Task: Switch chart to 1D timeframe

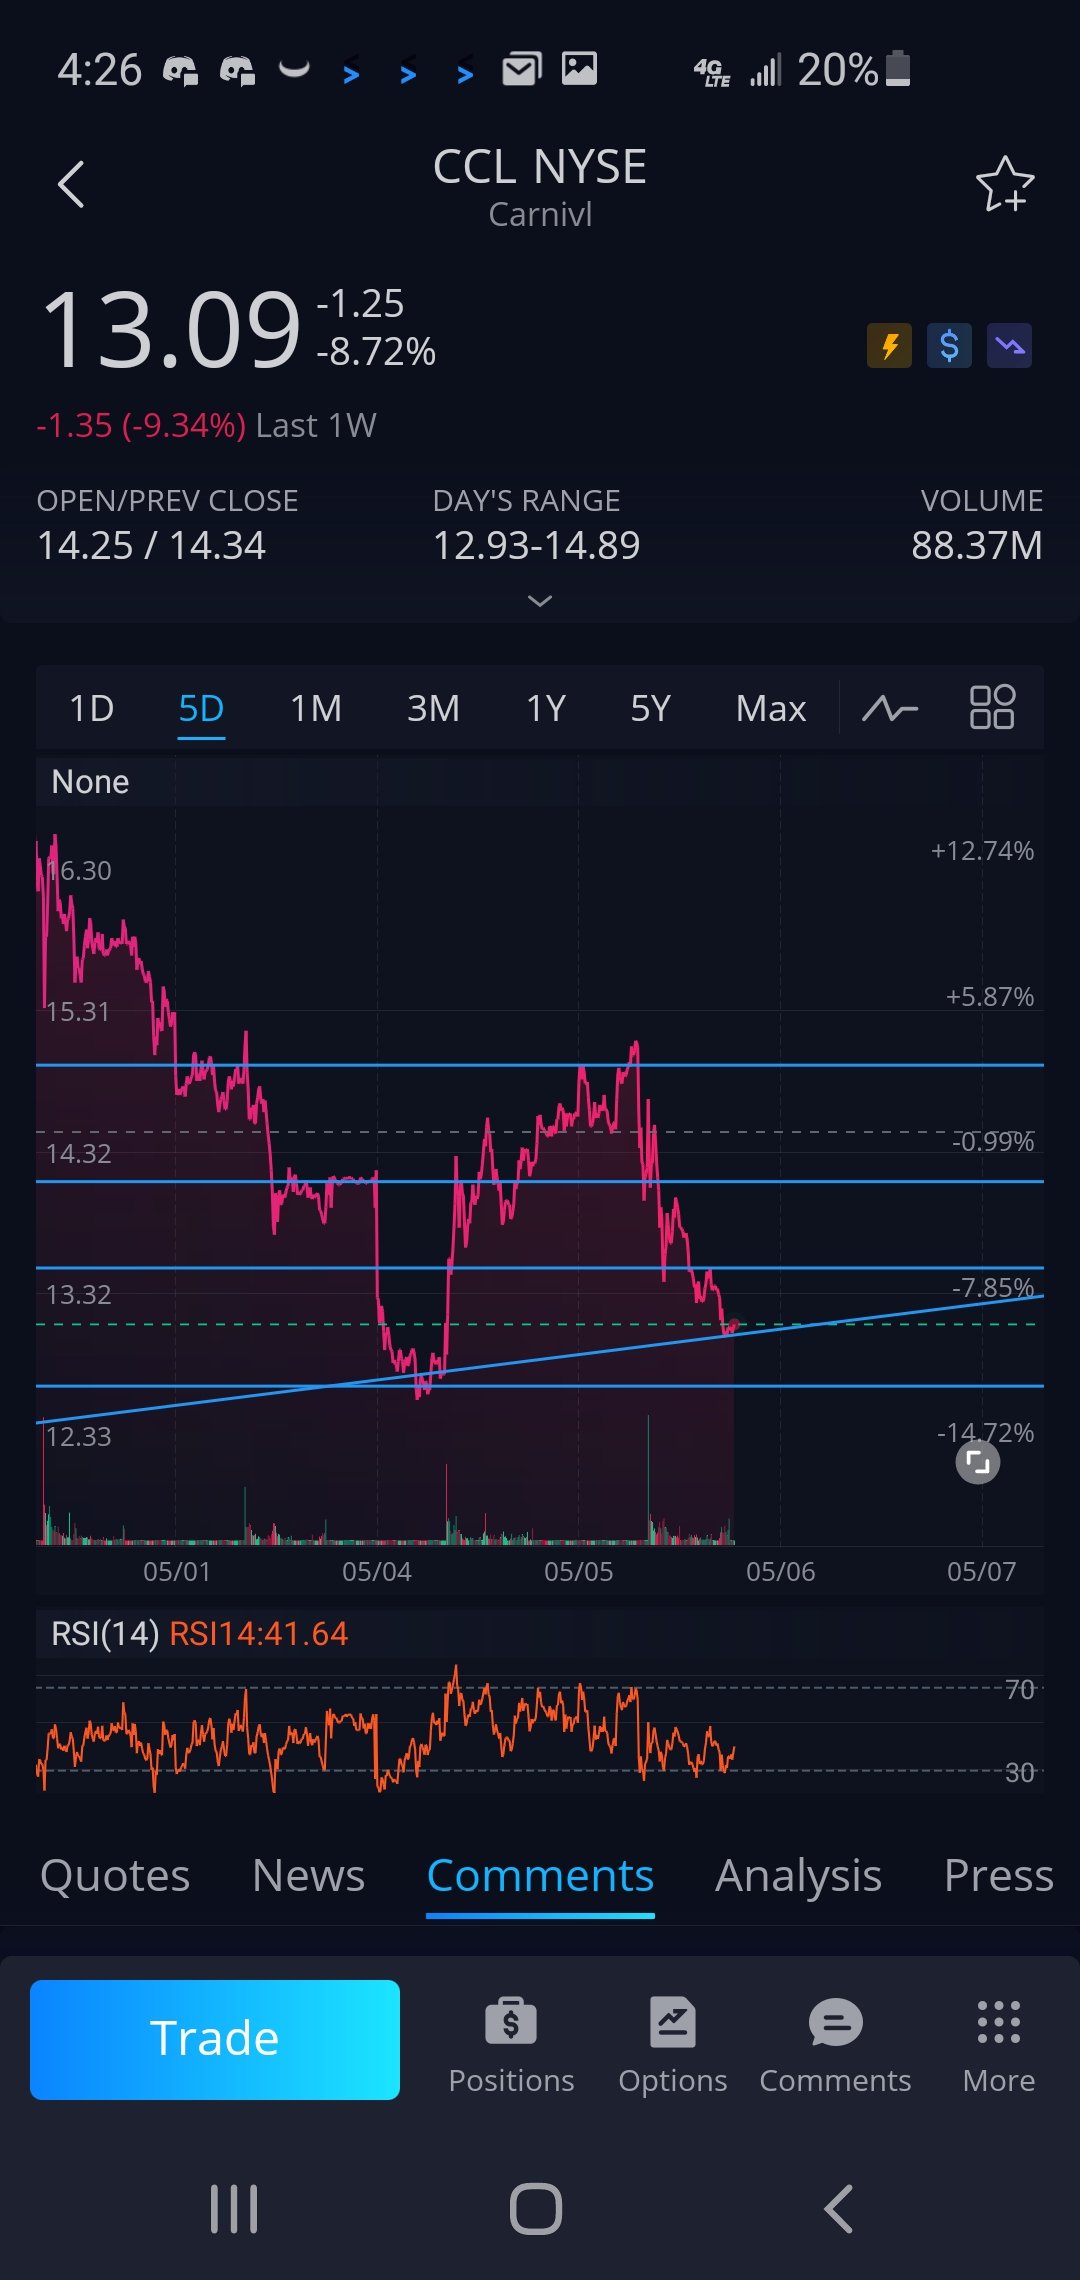Action: click(91, 709)
